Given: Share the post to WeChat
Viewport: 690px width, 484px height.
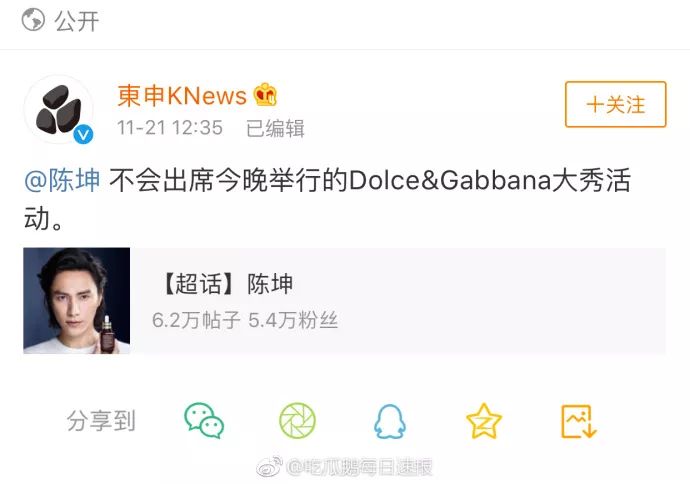Looking at the screenshot, I should point(204,421).
